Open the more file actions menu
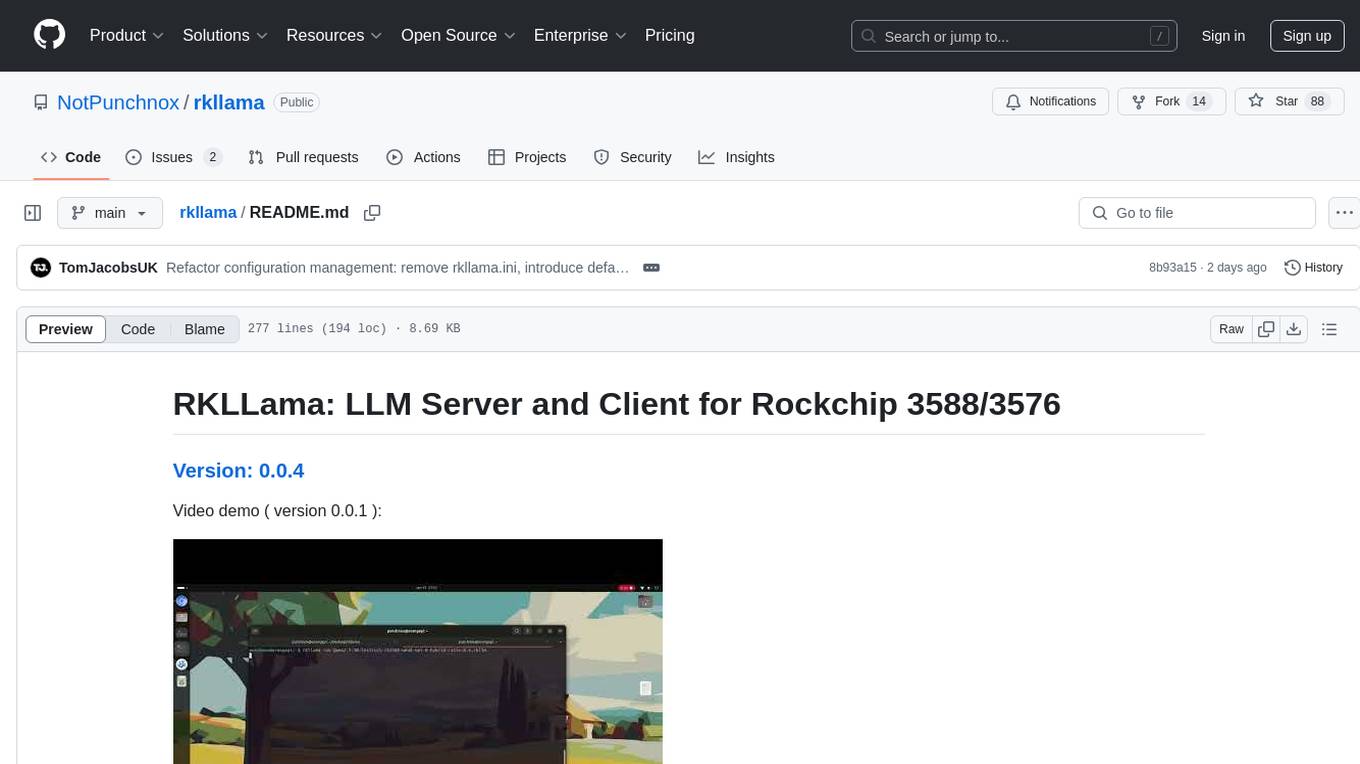 (1344, 213)
